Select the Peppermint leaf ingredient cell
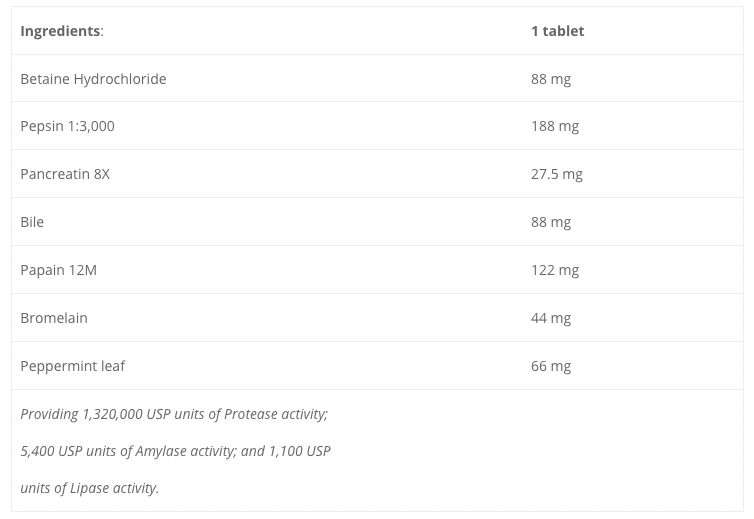This screenshot has height=519, width=754. [73, 366]
